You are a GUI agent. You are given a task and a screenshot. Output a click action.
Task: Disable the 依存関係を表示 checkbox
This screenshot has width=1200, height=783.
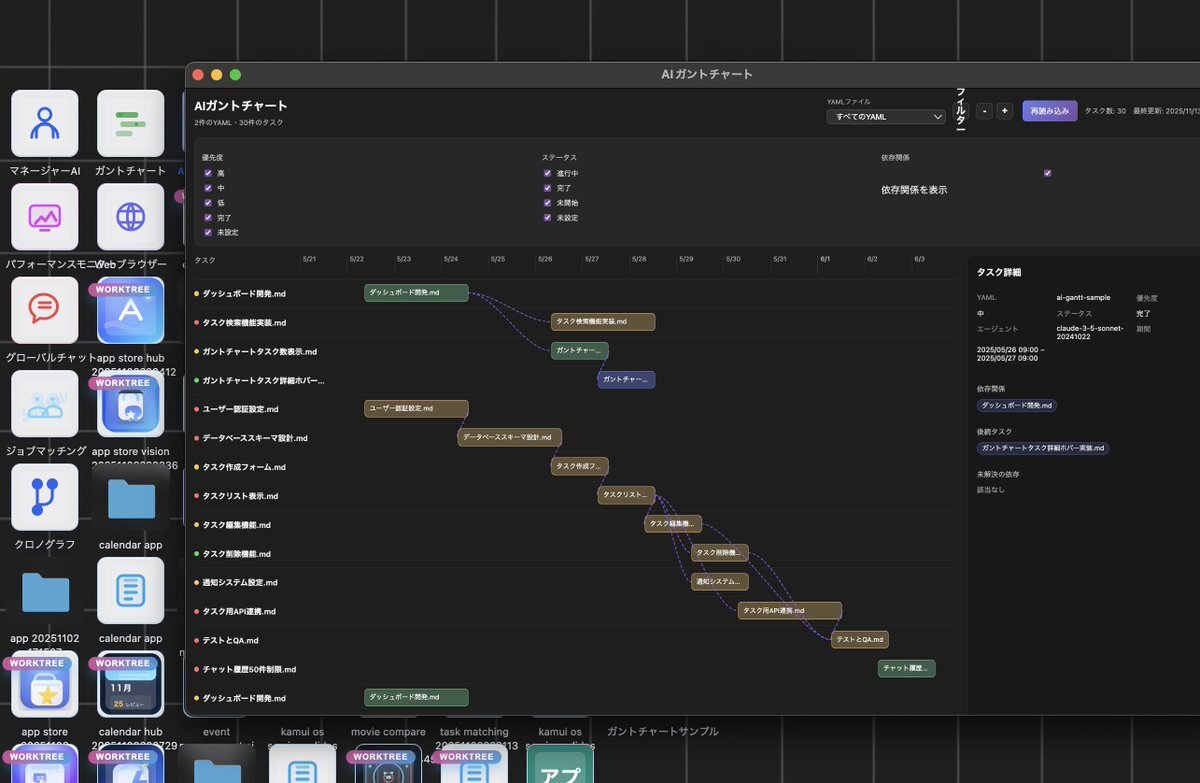(1047, 173)
